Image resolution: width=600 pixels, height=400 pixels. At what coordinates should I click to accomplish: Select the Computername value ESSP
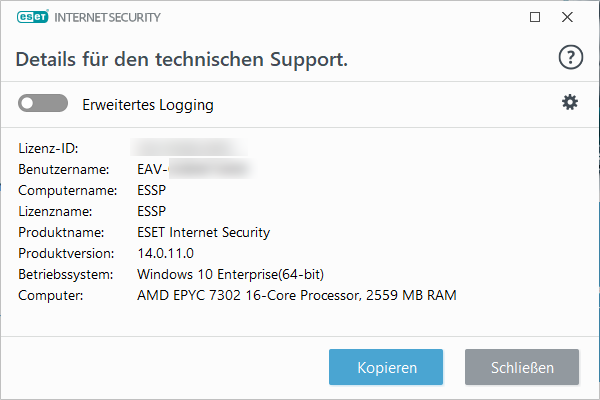[x=152, y=190]
